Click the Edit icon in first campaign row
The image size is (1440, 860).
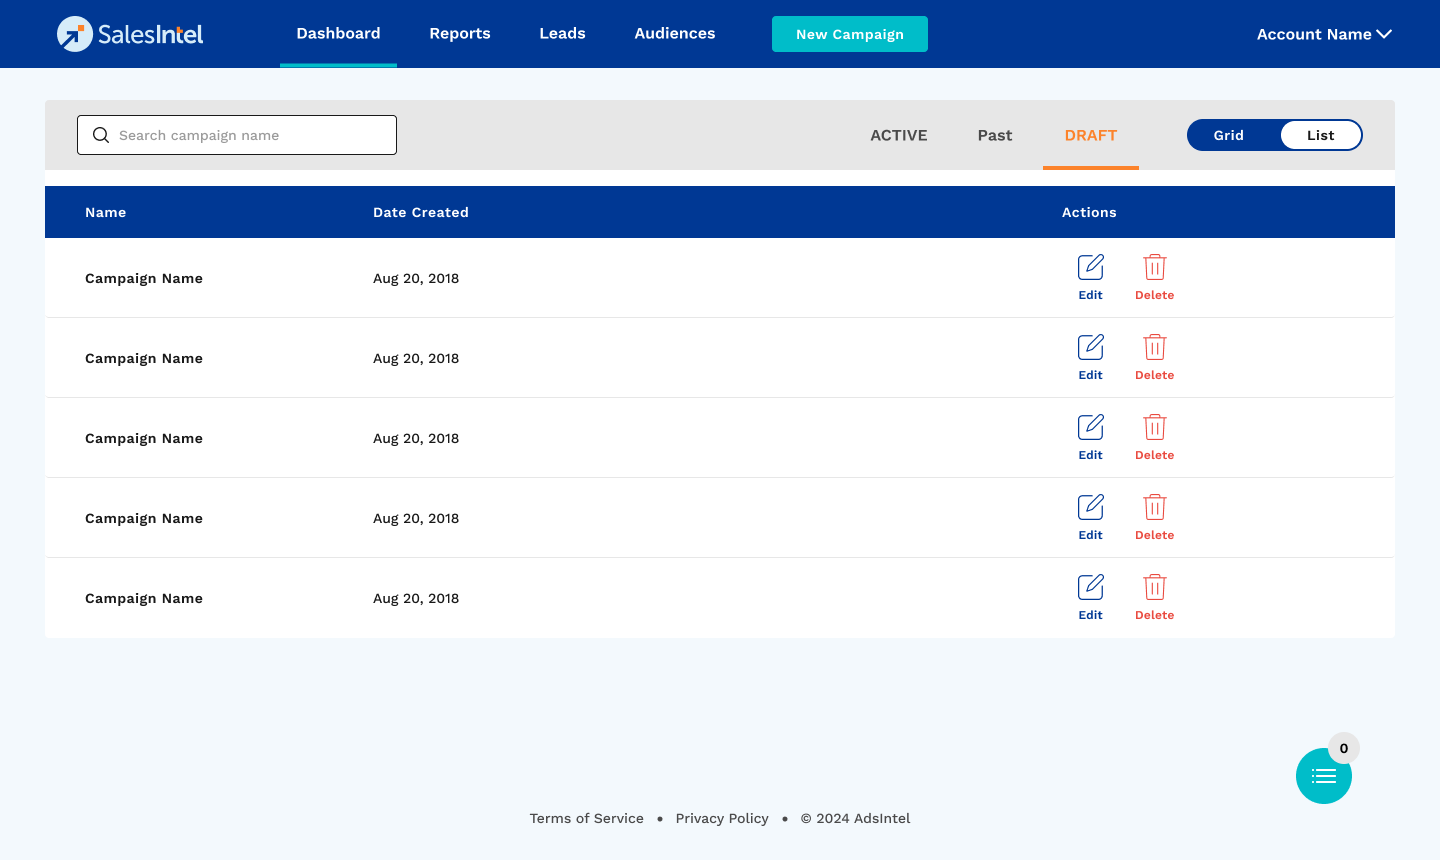(x=1090, y=268)
